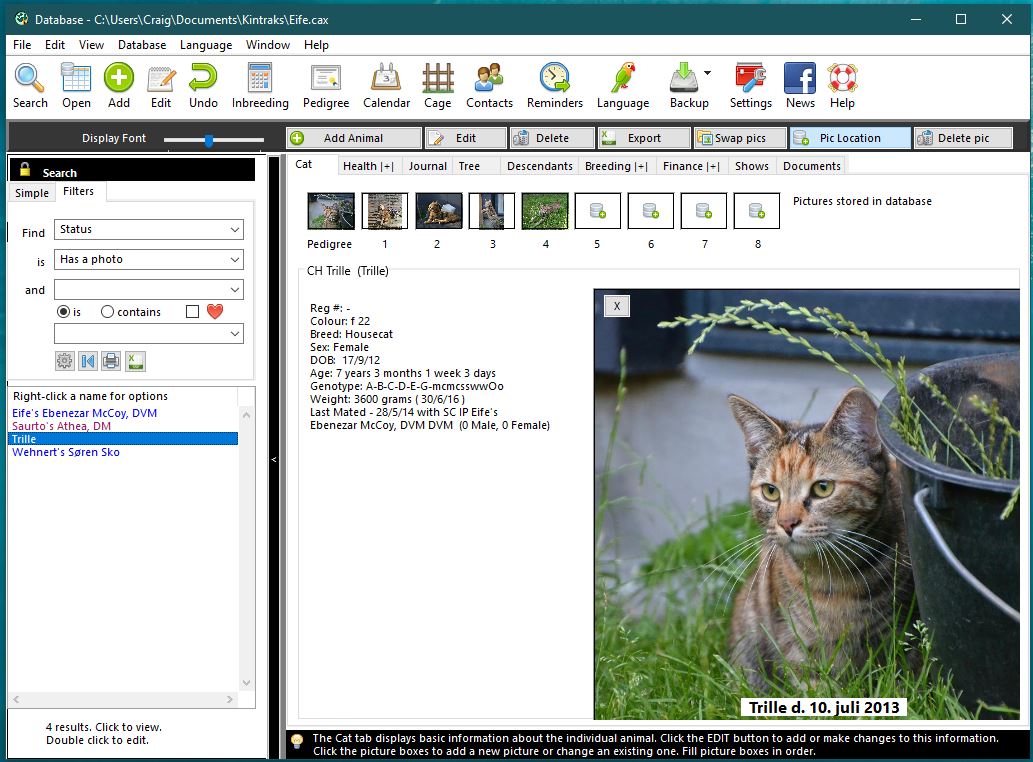
Task: Select Wehnert's Søren Sko in results
Action: [66, 452]
